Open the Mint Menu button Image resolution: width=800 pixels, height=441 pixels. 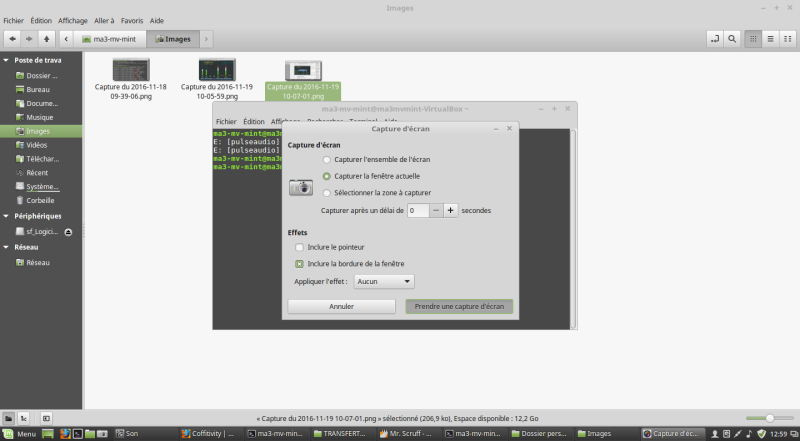coord(20,434)
